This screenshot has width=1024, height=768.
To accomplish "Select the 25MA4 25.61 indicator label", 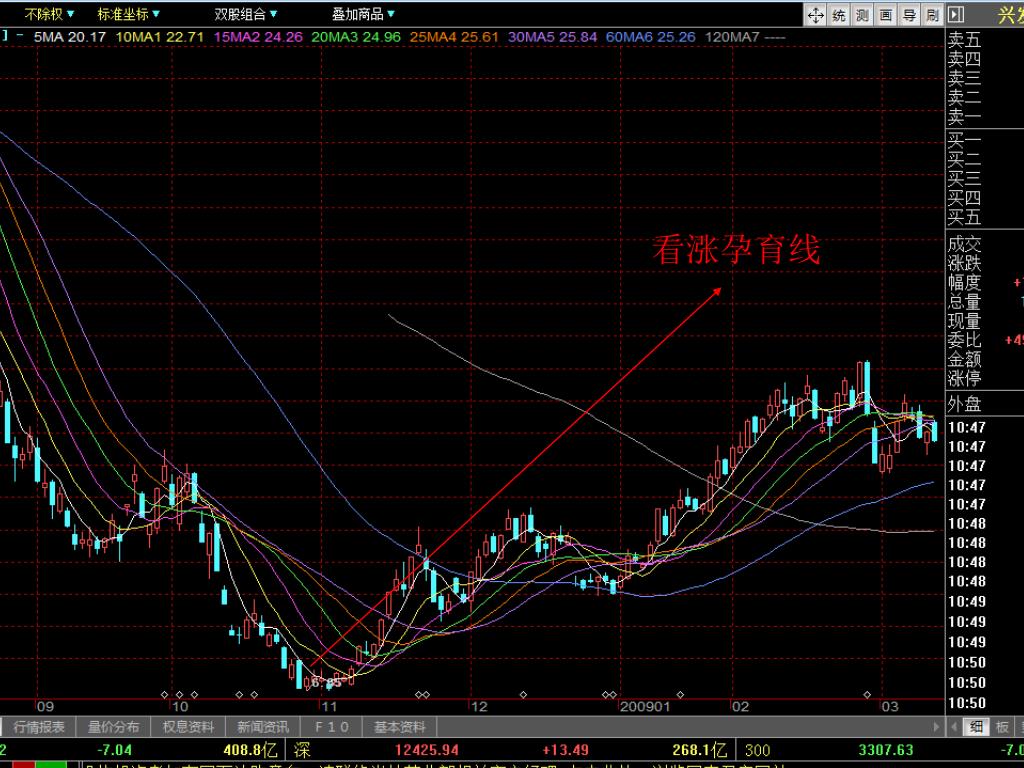I will (x=454, y=37).
